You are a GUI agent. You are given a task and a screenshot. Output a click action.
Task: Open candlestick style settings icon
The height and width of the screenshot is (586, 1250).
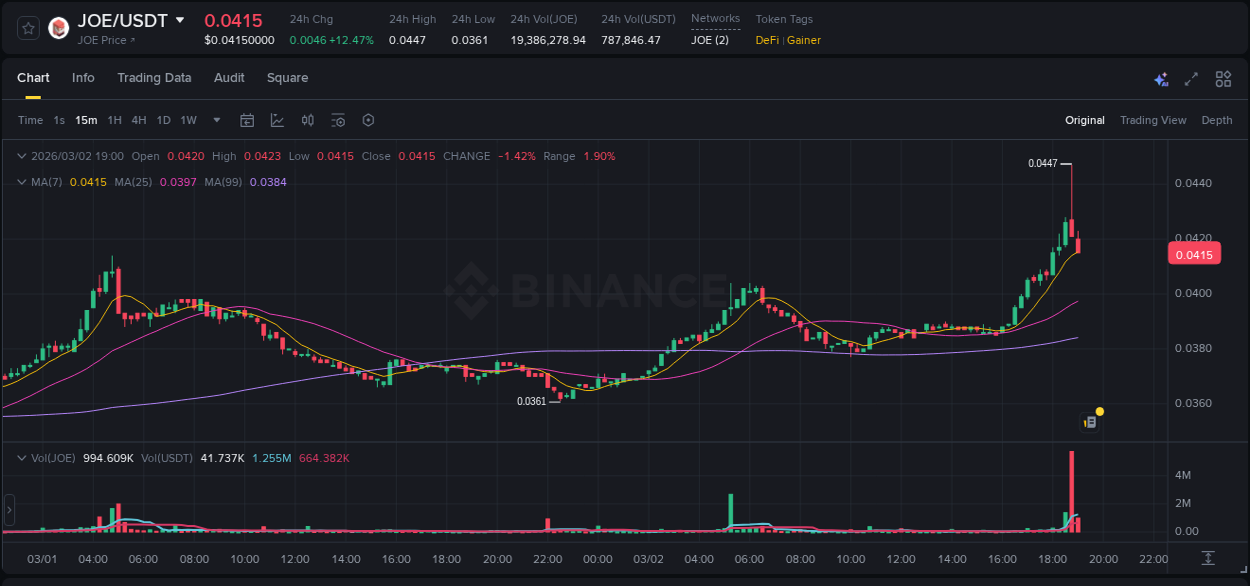coord(309,120)
